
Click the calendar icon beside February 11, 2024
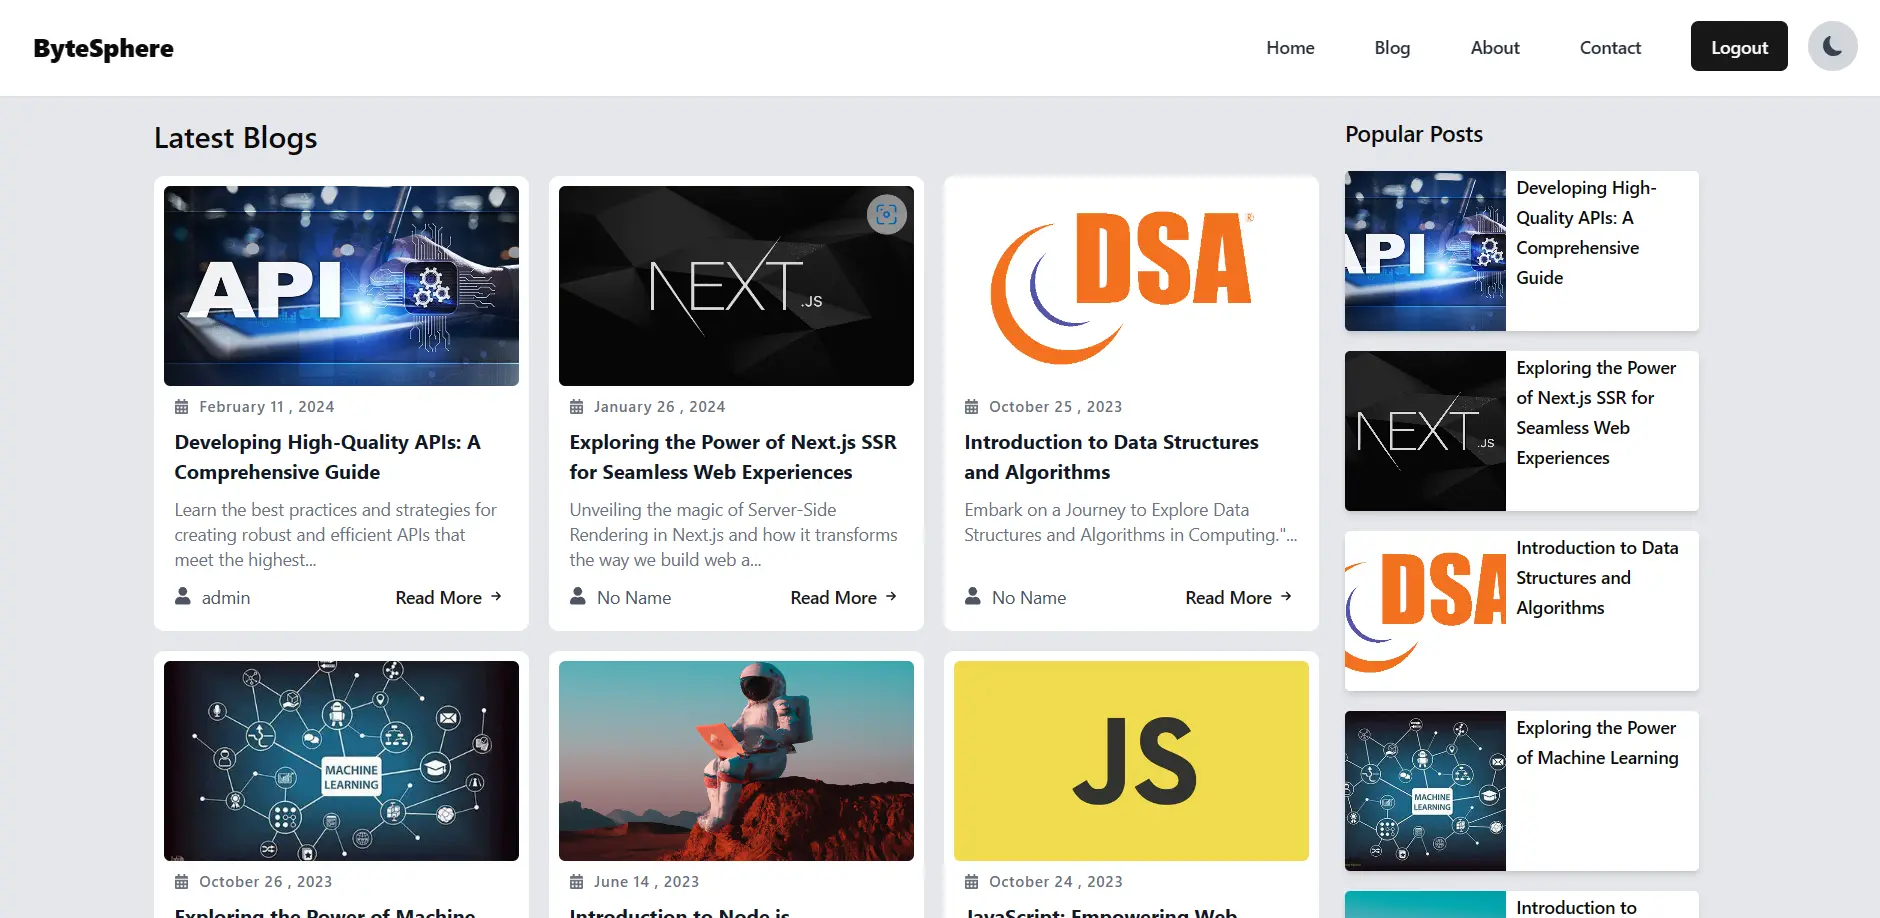(x=182, y=407)
